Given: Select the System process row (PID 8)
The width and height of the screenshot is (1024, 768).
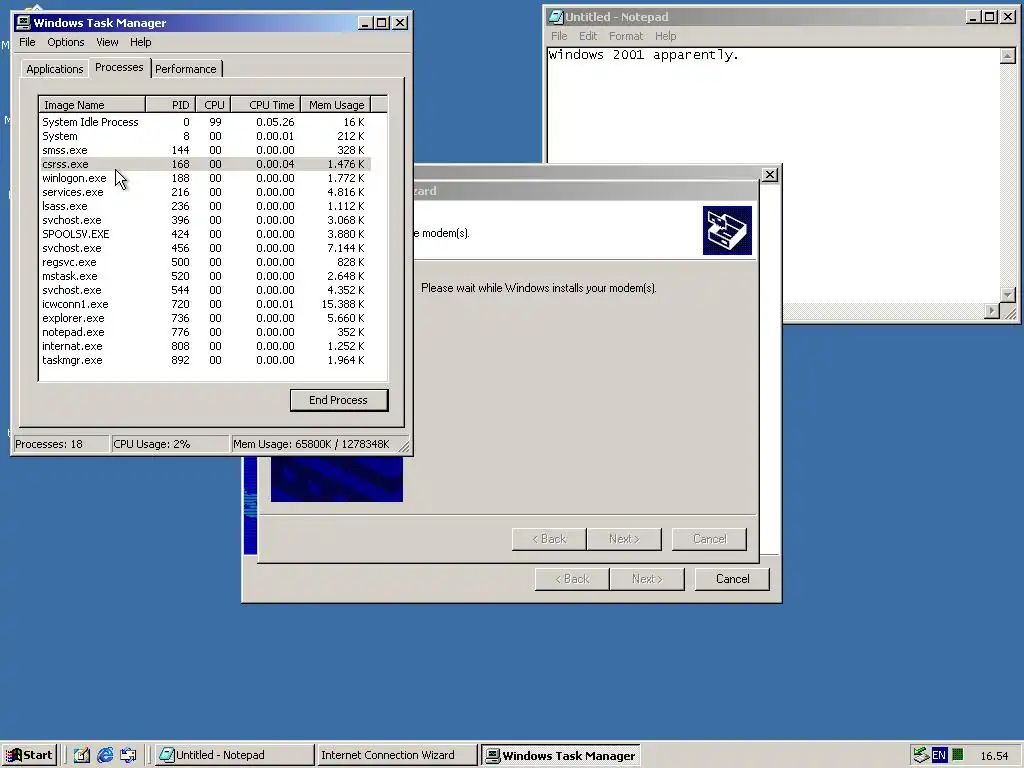Looking at the screenshot, I should (x=205, y=136).
